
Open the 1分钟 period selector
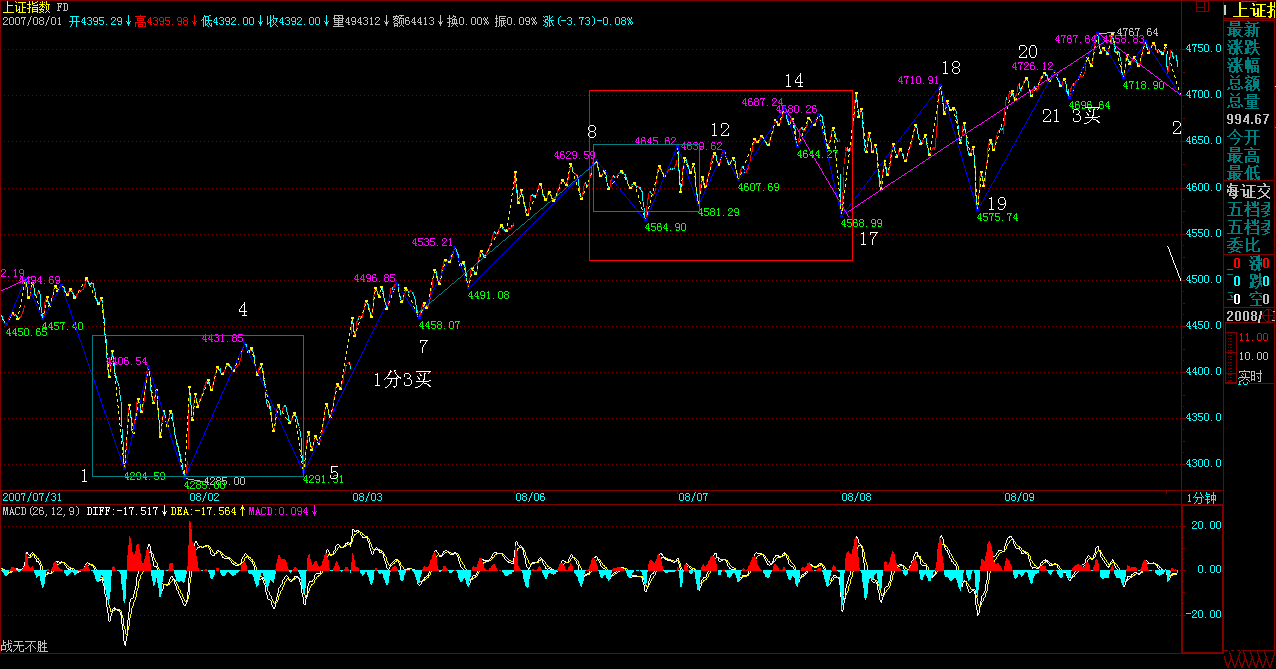pyautogui.click(x=1201, y=497)
